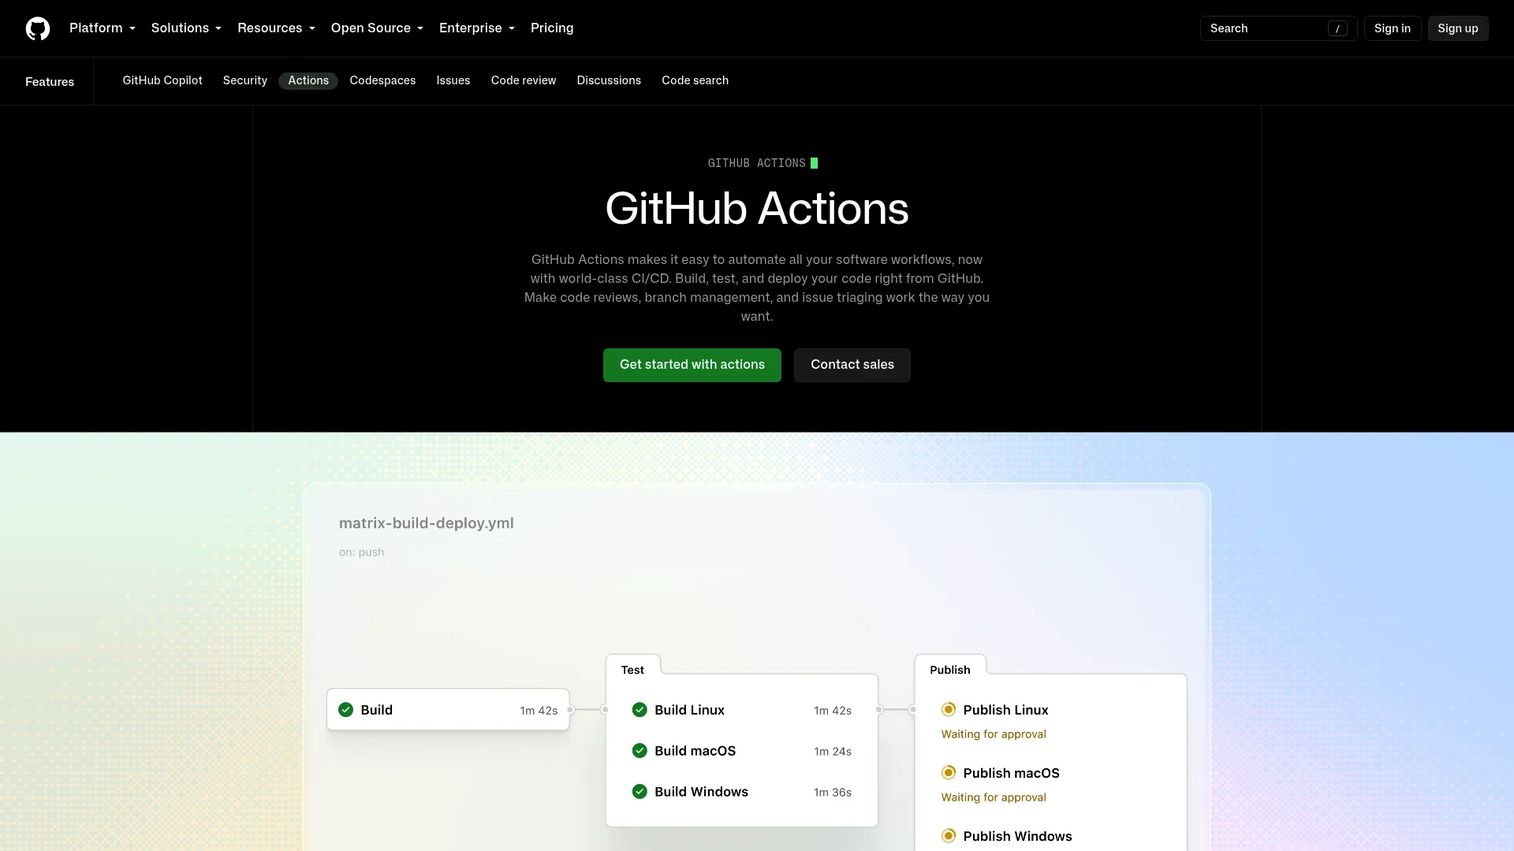Expand the Enterprise dropdown menu
This screenshot has height=851, width=1514.
point(477,28)
